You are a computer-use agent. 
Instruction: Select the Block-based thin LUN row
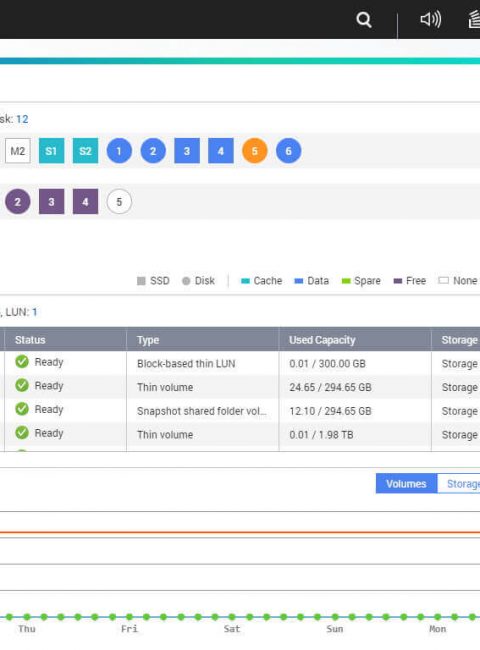pos(240,364)
